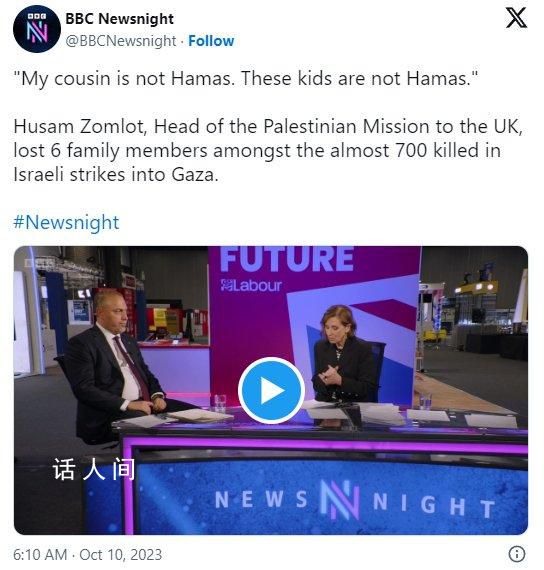544x570 pixels.
Task: Click the Husam Zomlot tweet paragraph
Action: click(268, 150)
